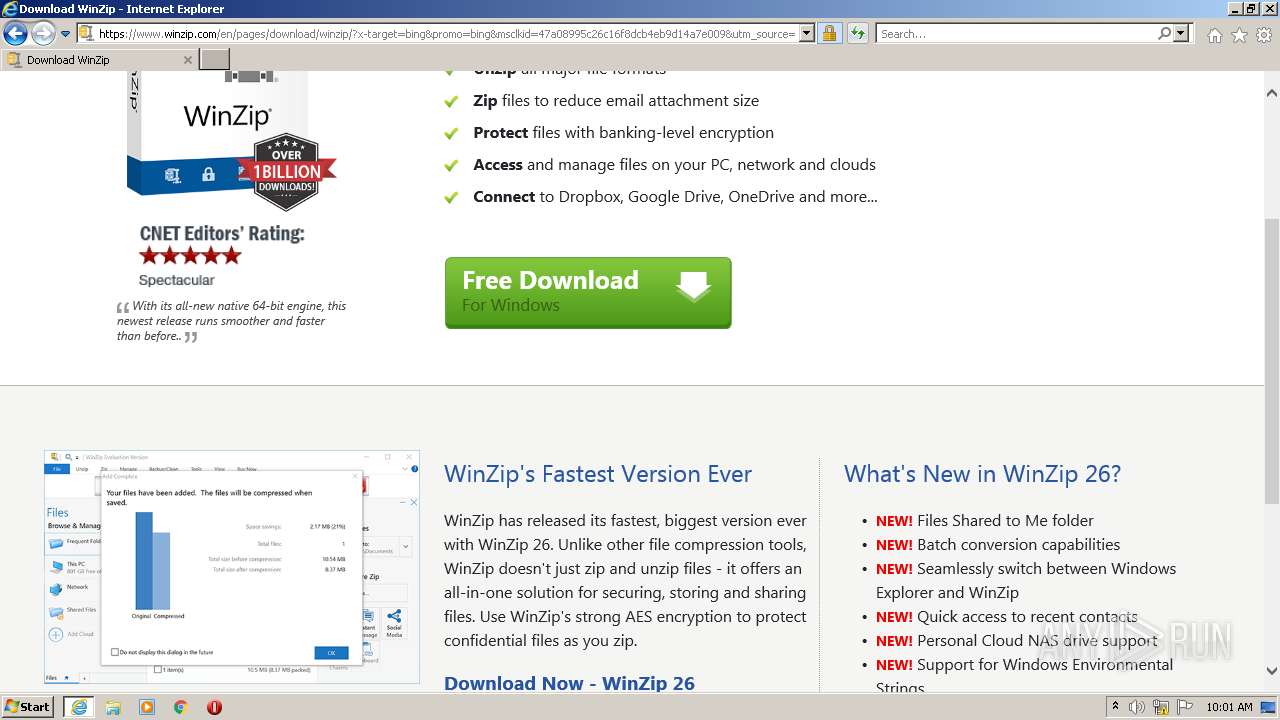1280x720 pixels.
Task: Open the WinZip screenshot thumbnail
Action: (x=232, y=567)
